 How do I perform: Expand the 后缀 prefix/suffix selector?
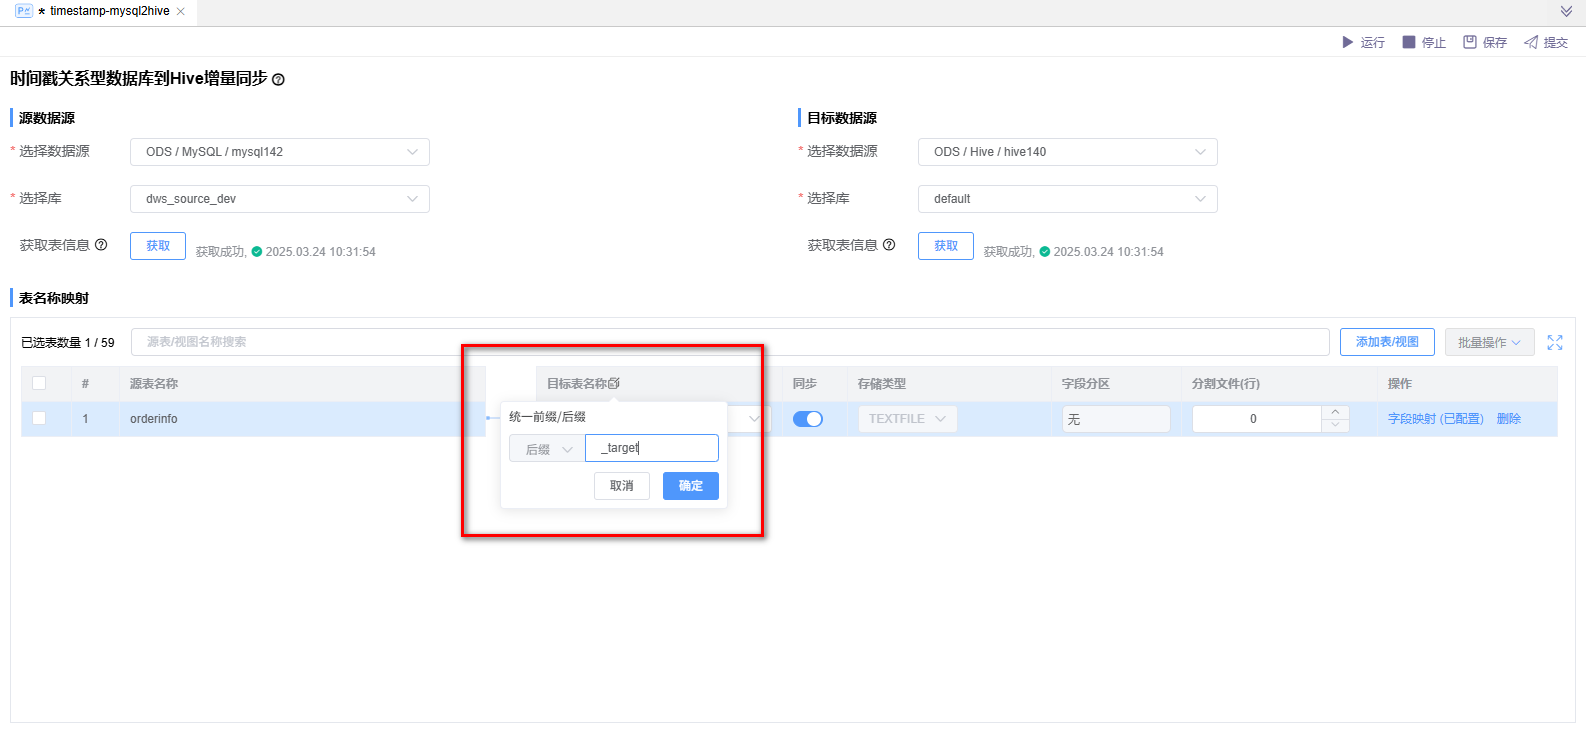[x=547, y=449]
